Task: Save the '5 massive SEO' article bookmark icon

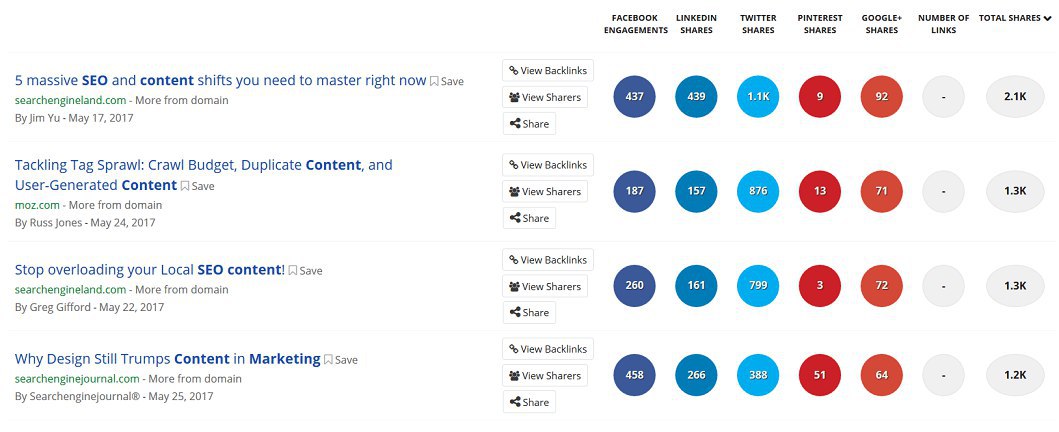Action: point(435,81)
